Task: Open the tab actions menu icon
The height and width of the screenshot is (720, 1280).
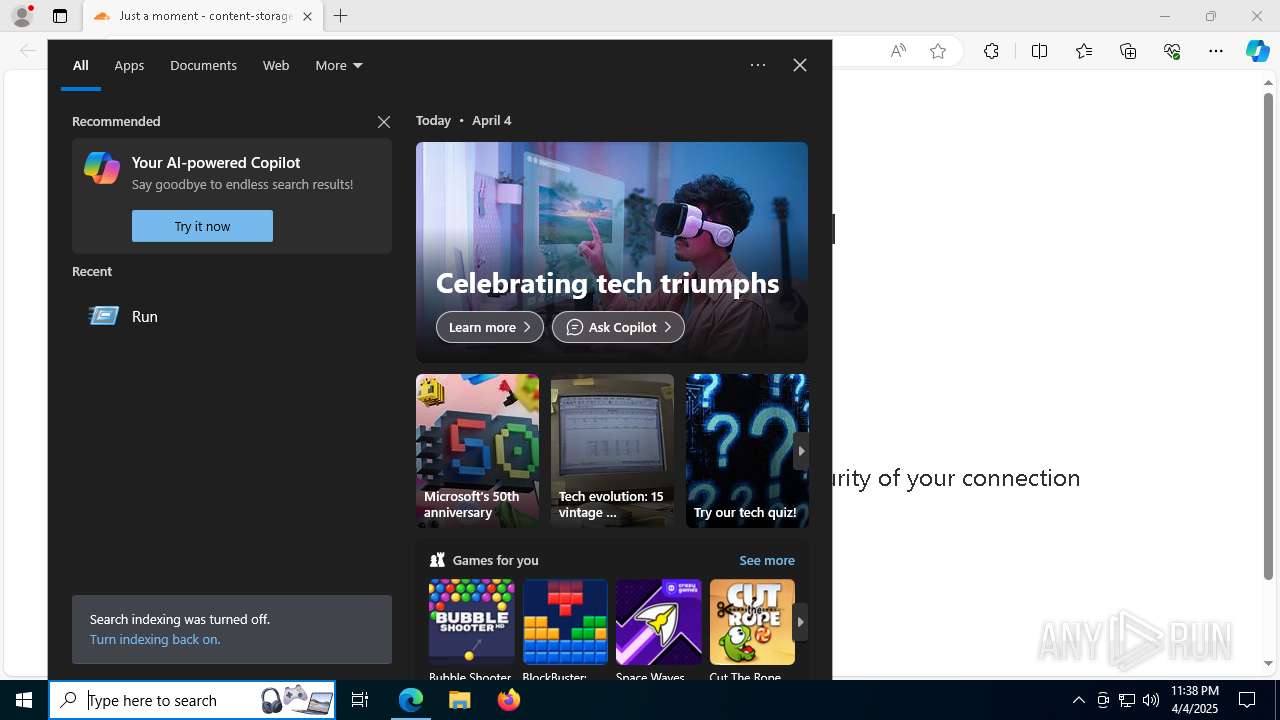Action: (x=60, y=16)
